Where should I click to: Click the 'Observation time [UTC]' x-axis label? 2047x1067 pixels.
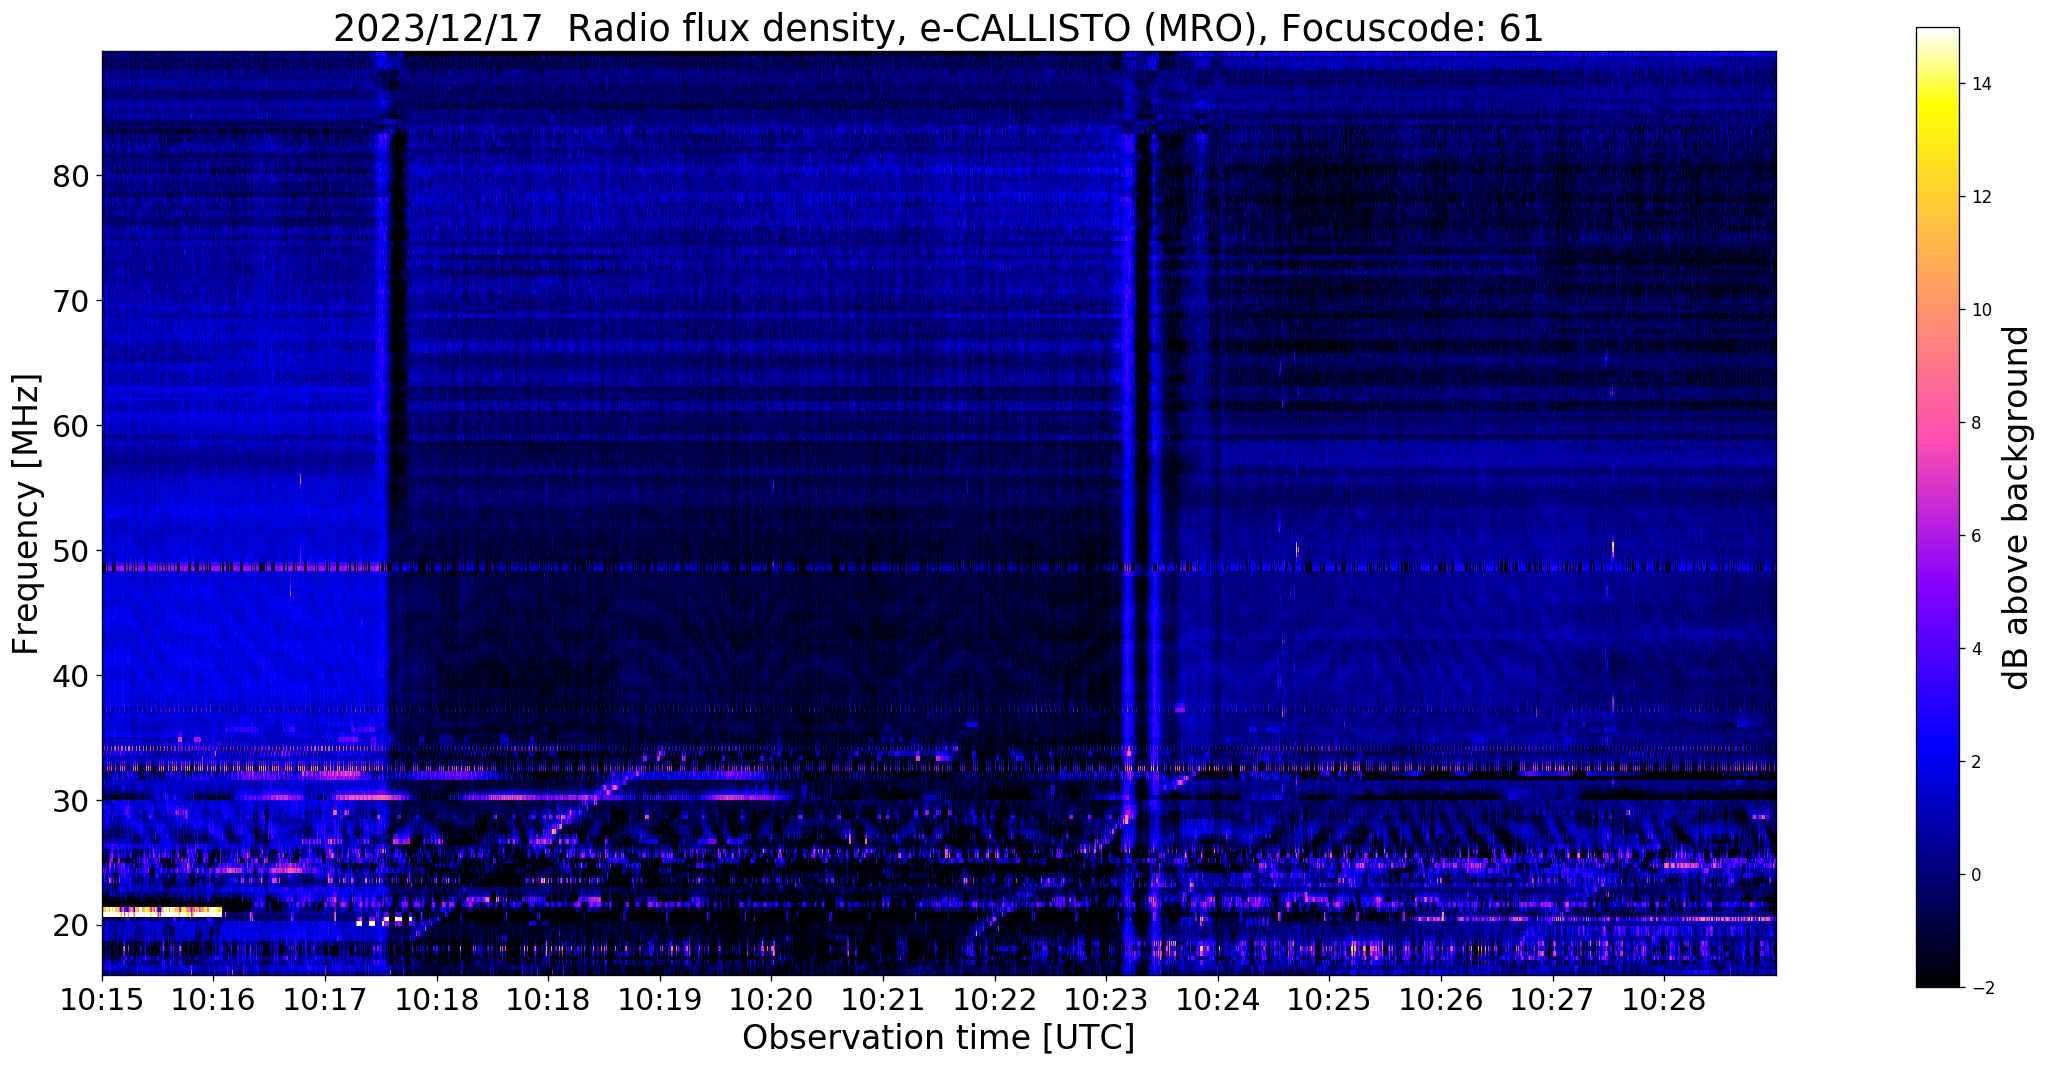tap(938, 1038)
